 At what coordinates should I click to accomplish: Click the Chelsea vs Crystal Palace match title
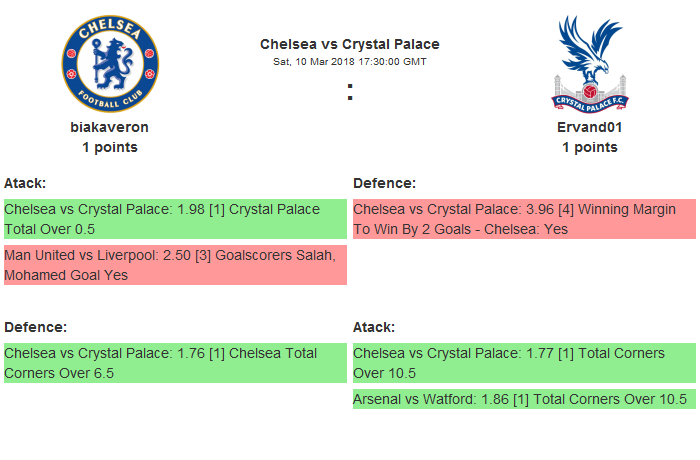(349, 44)
